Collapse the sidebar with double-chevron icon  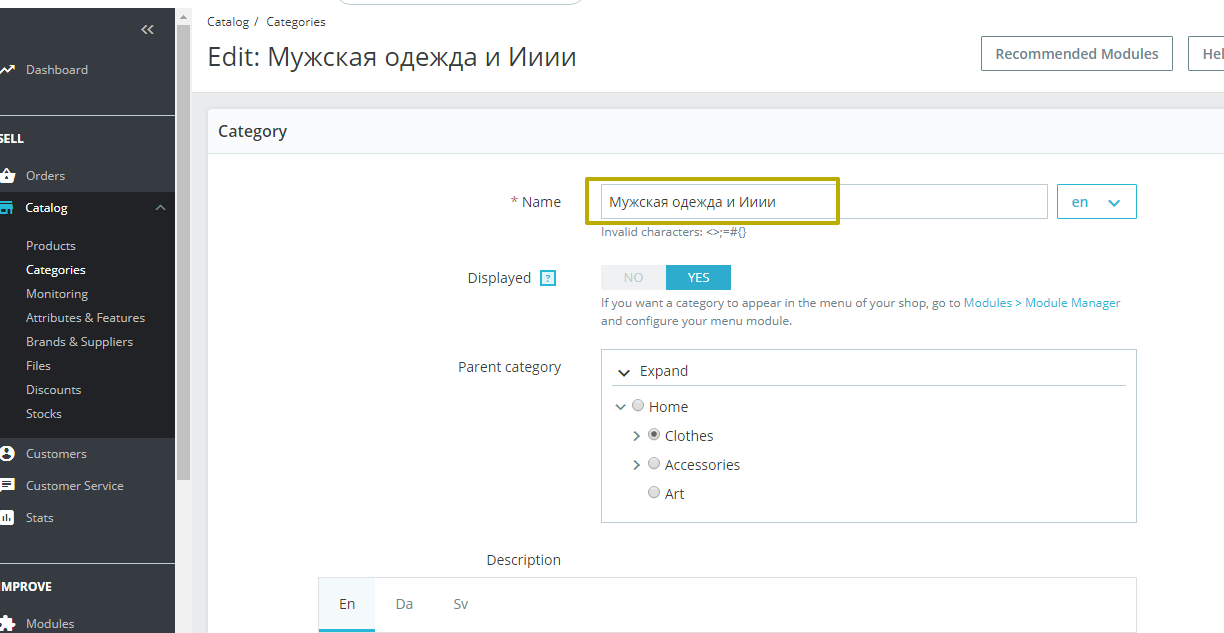[x=148, y=30]
